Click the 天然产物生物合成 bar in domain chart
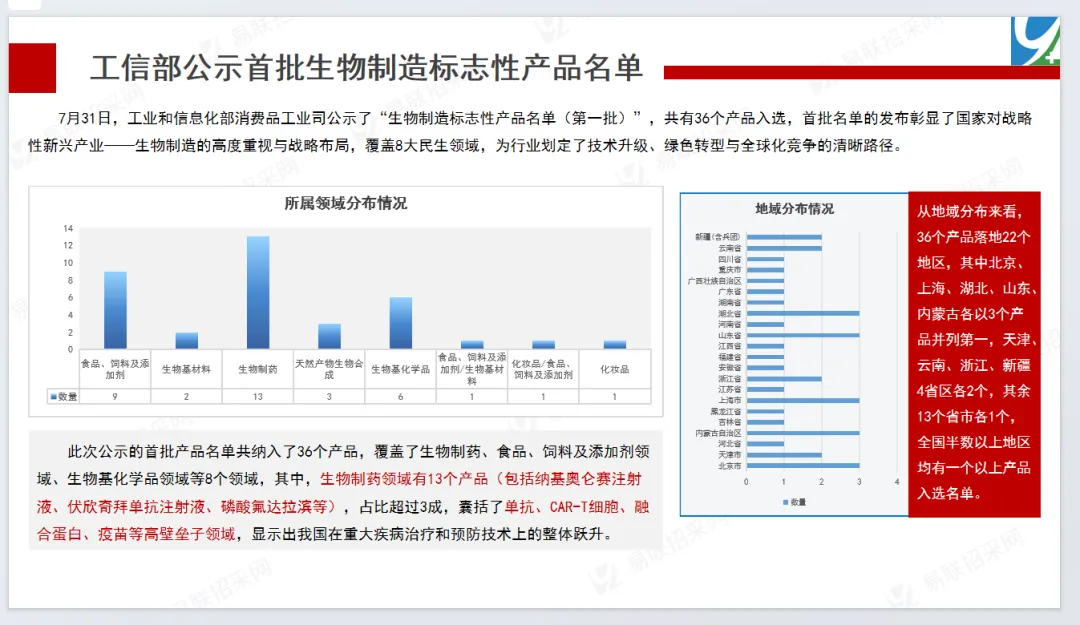 pyautogui.click(x=329, y=336)
